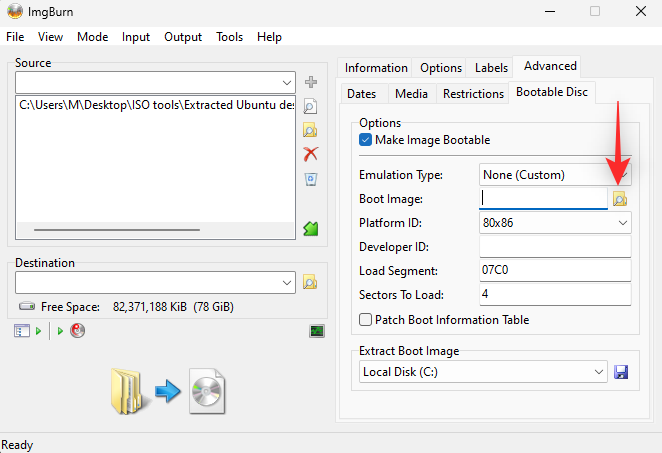Click the red disc icon
Viewport: 662px width, 453px height.
78,330
